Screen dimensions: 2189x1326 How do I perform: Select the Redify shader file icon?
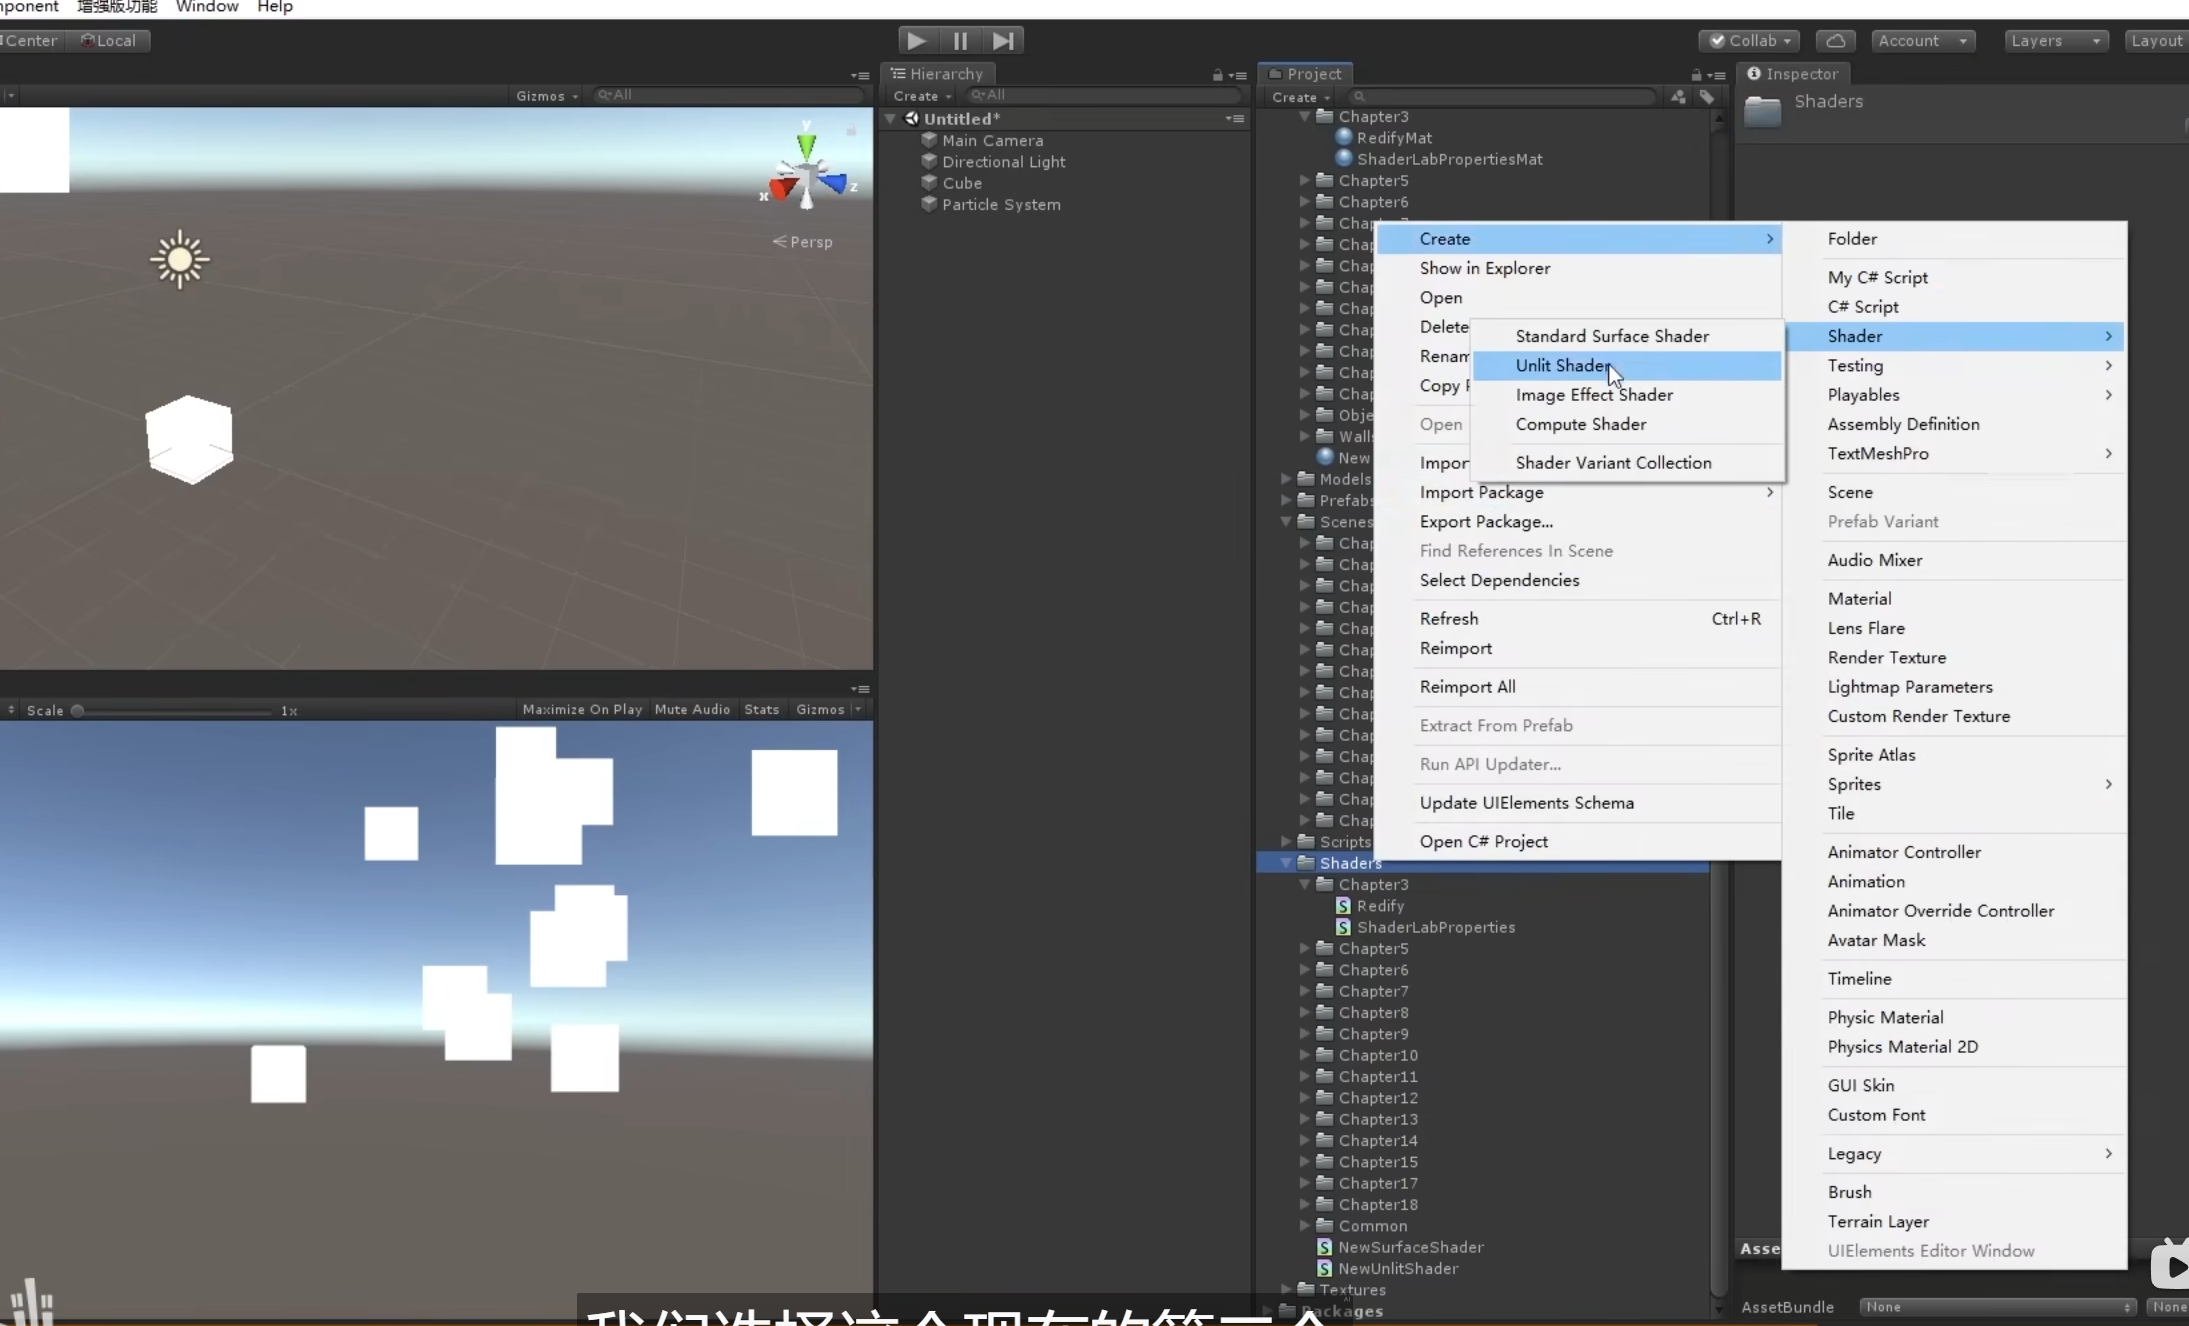1343,906
